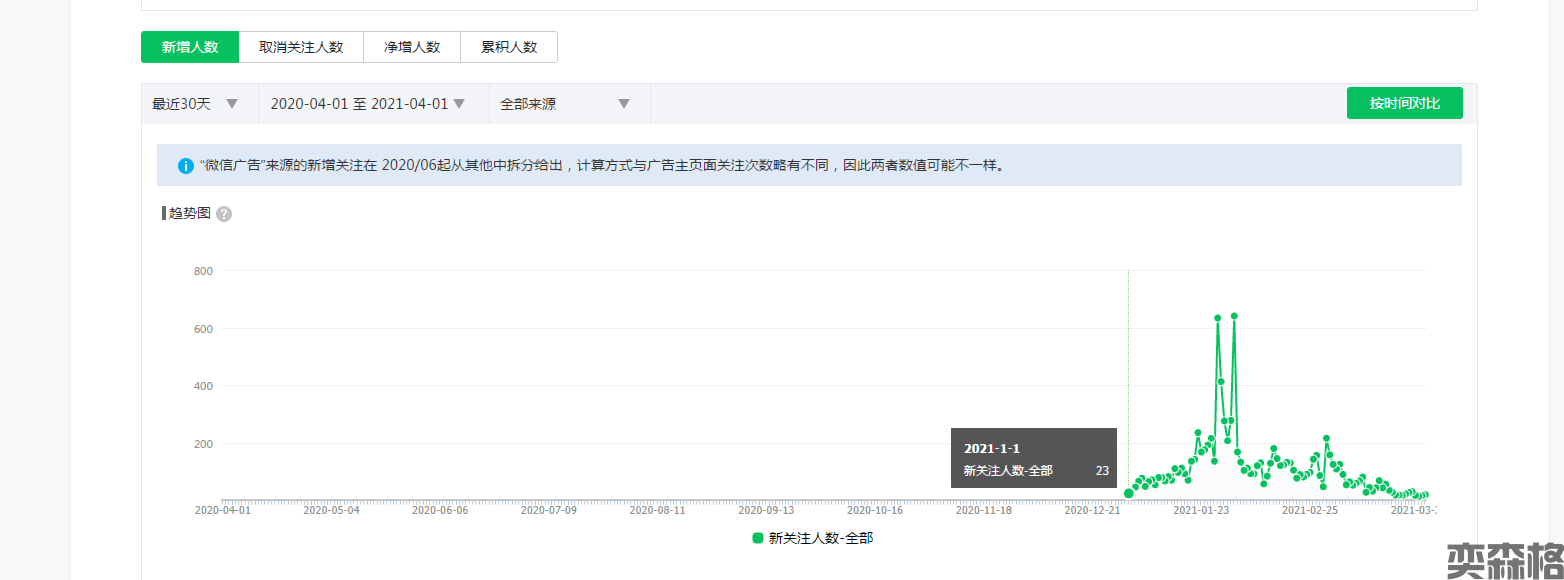Screen dimensions: 1564x580
Task: Switch to the 新增人数 tab
Action: (x=190, y=47)
